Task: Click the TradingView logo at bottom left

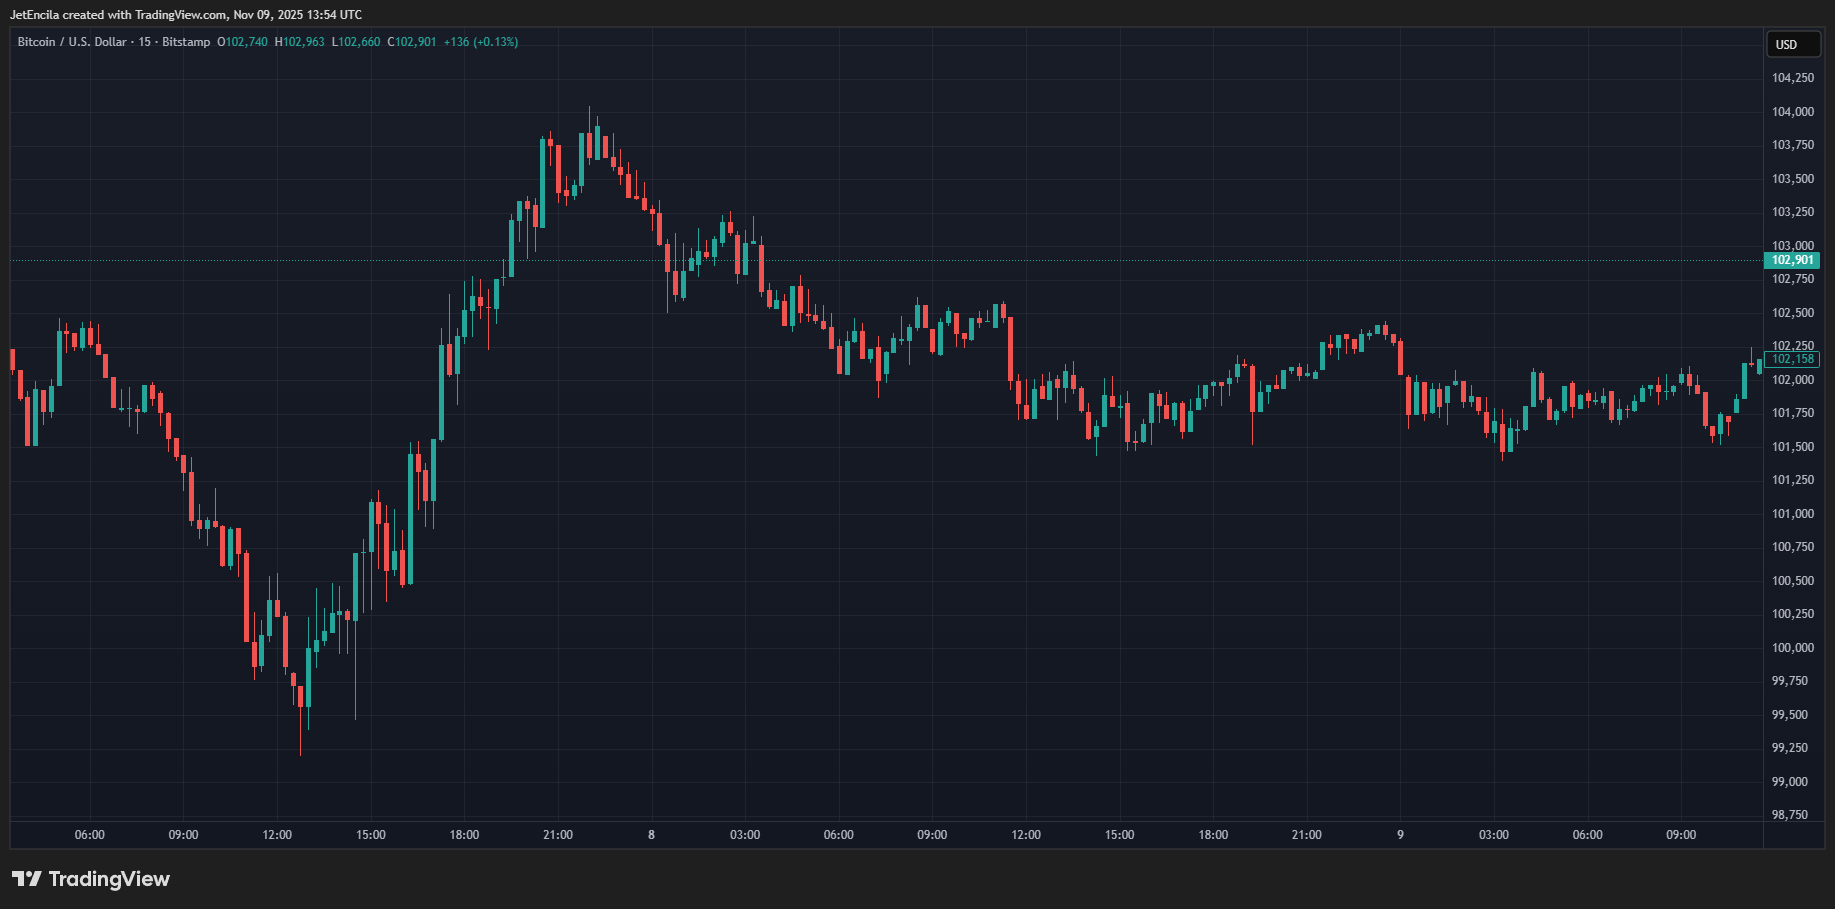Action: (90, 878)
